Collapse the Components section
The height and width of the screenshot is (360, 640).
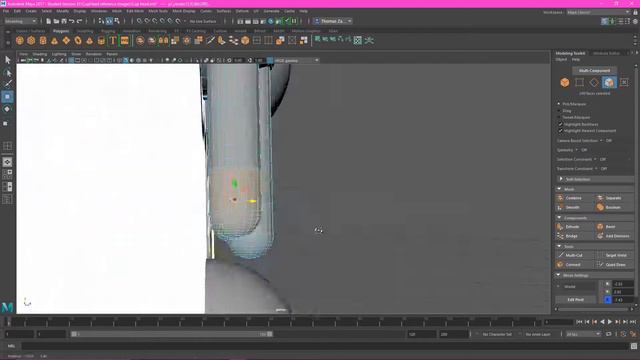click(559, 218)
